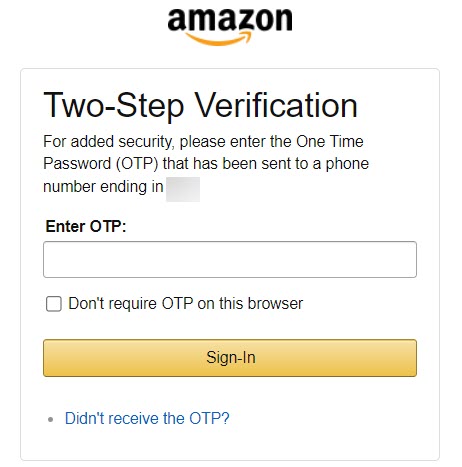Click the Two-Step Verification heading
Viewport: 462px width, 467px height.
coord(200,106)
